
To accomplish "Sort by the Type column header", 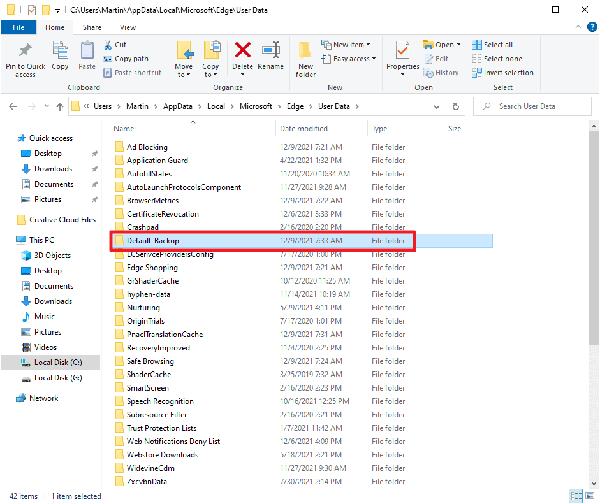I will pos(380,129).
